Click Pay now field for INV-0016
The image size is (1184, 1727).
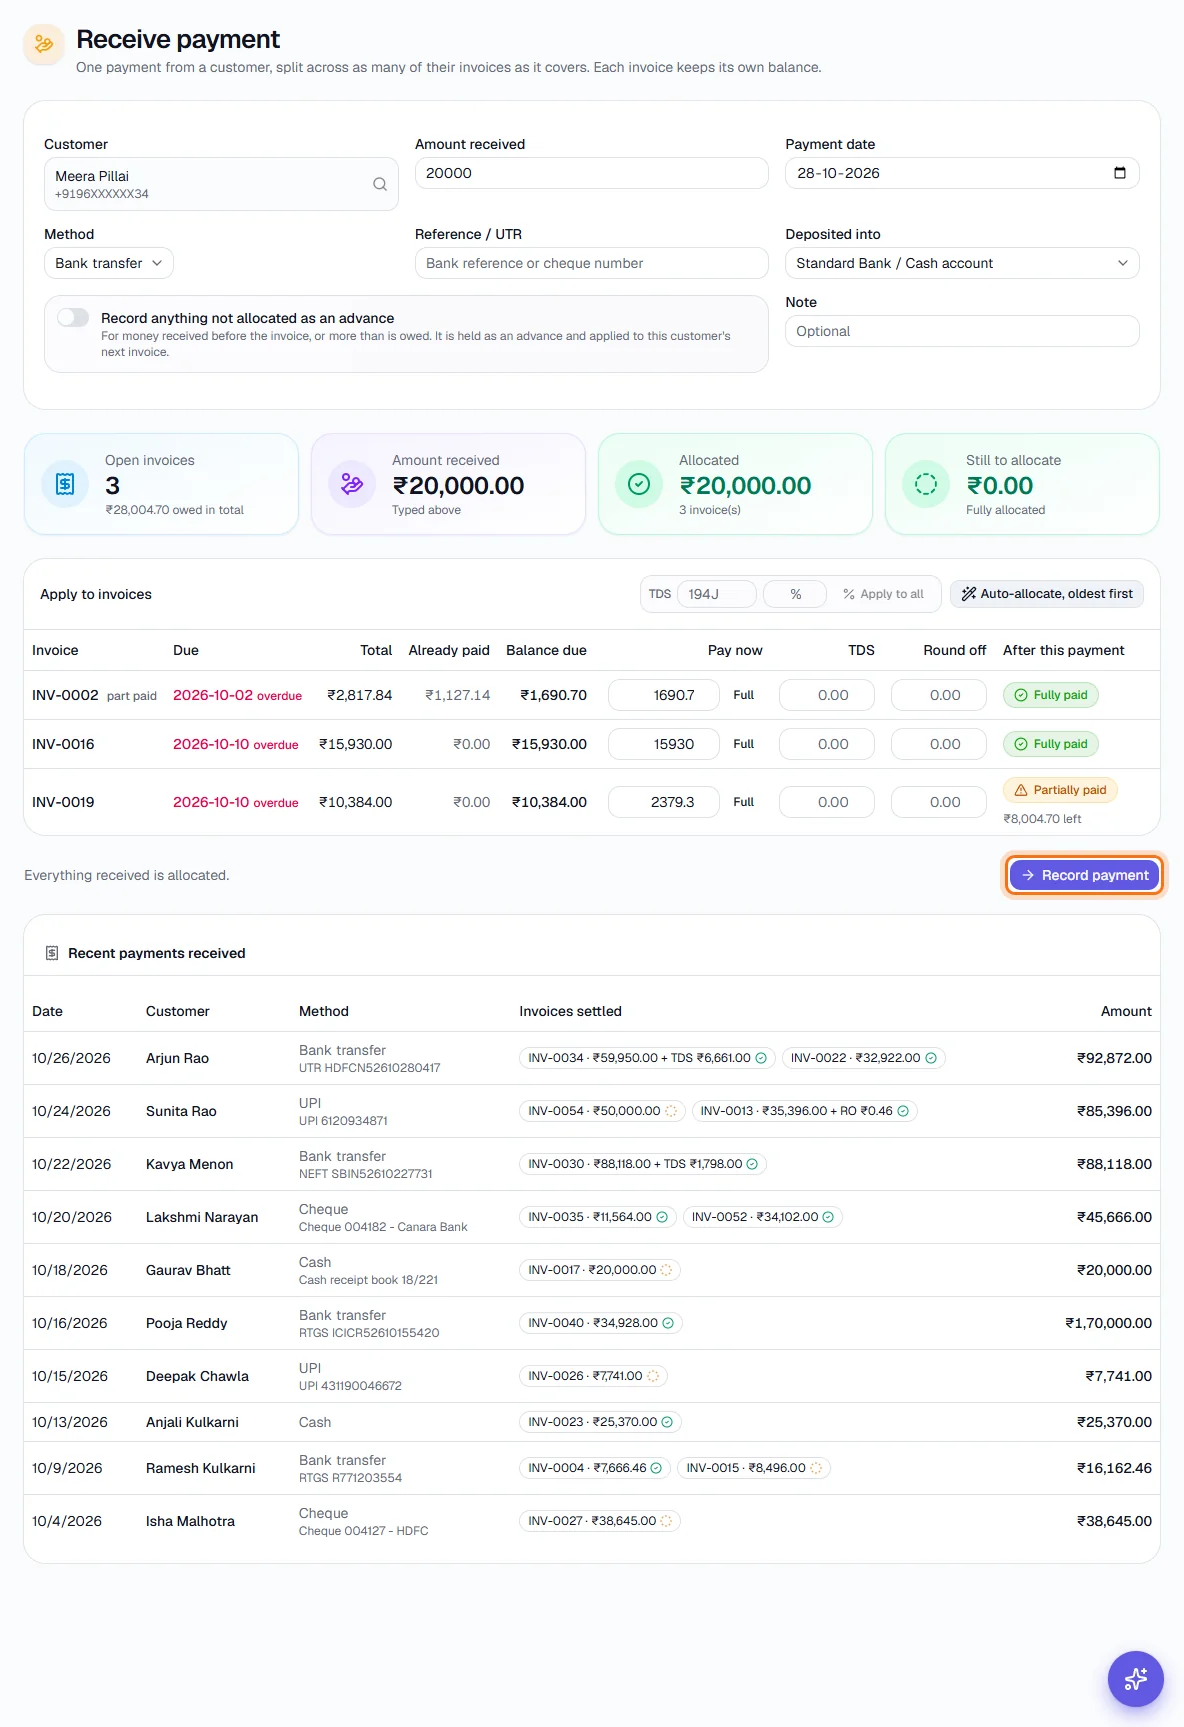tap(664, 744)
